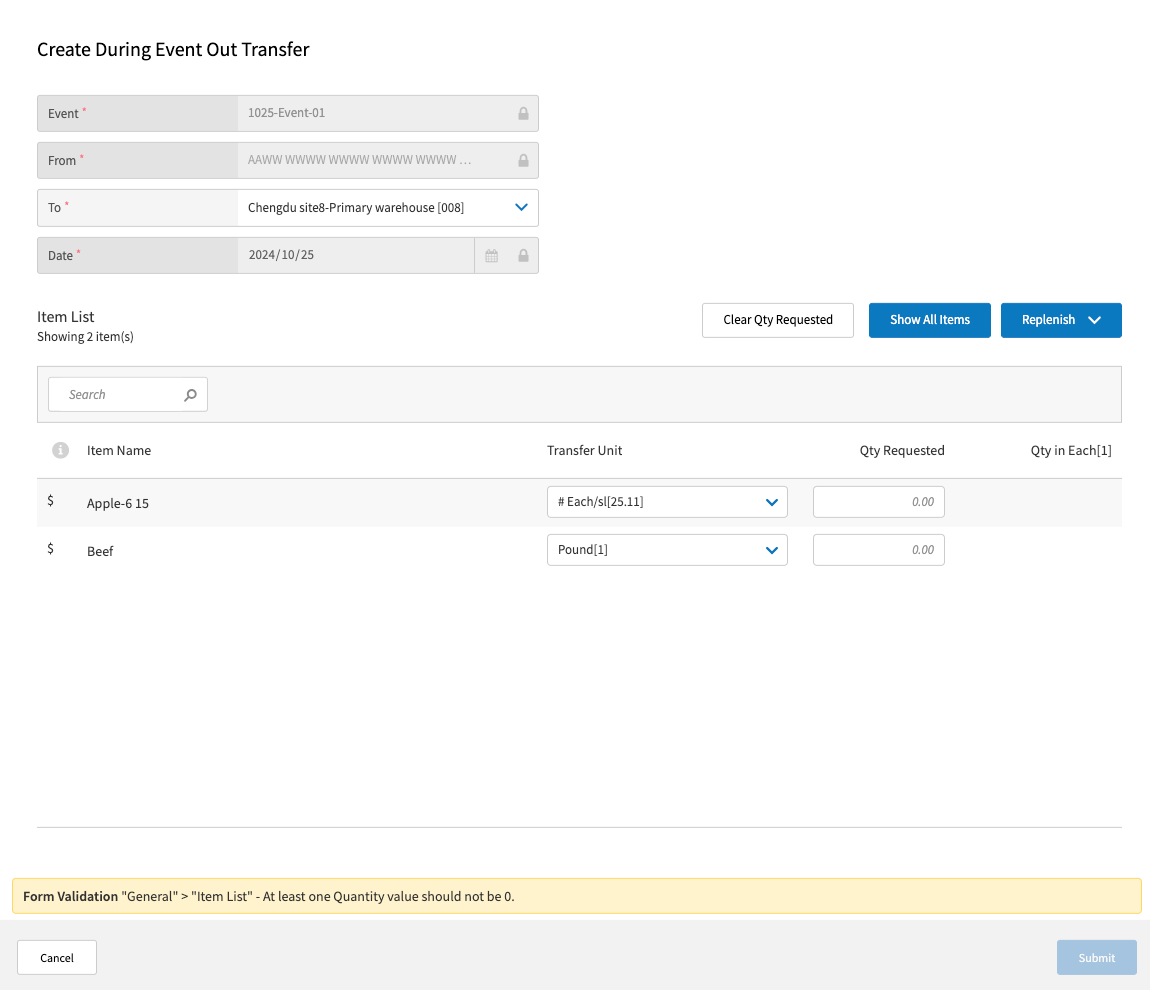Click the lock icon in Event field

coord(523,114)
